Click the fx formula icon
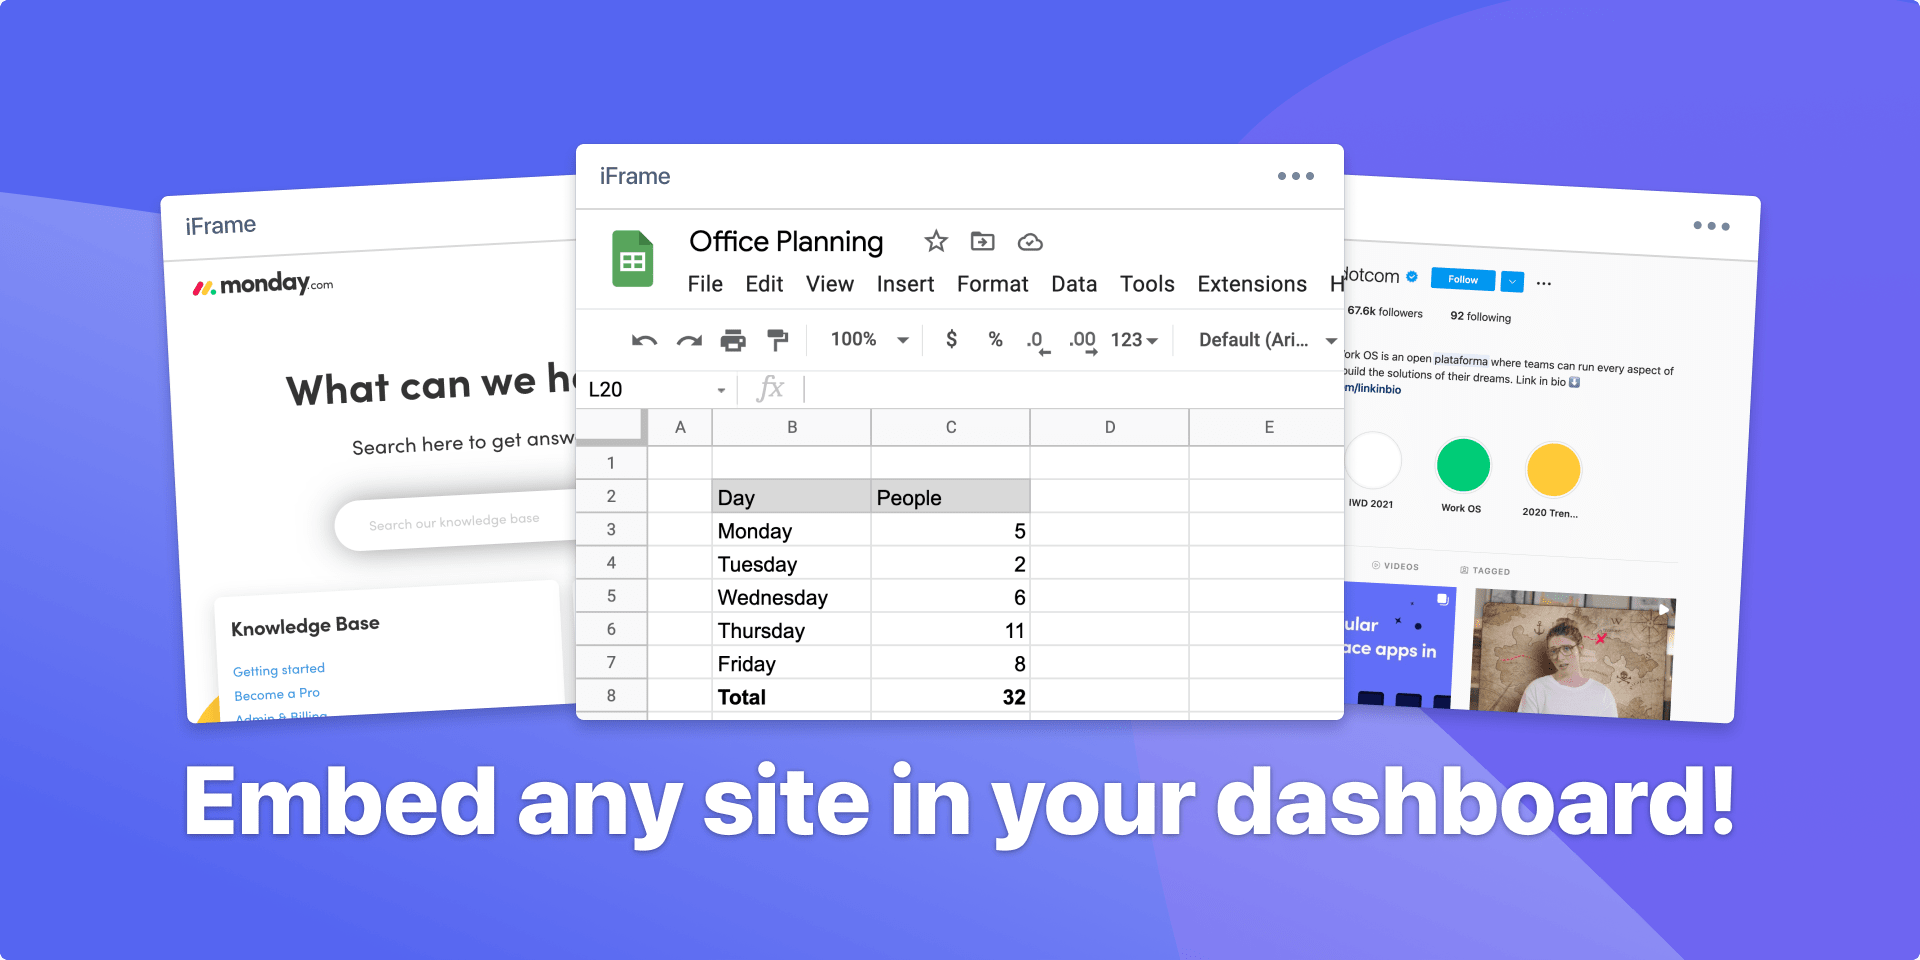1920x960 pixels. pos(770,388)
